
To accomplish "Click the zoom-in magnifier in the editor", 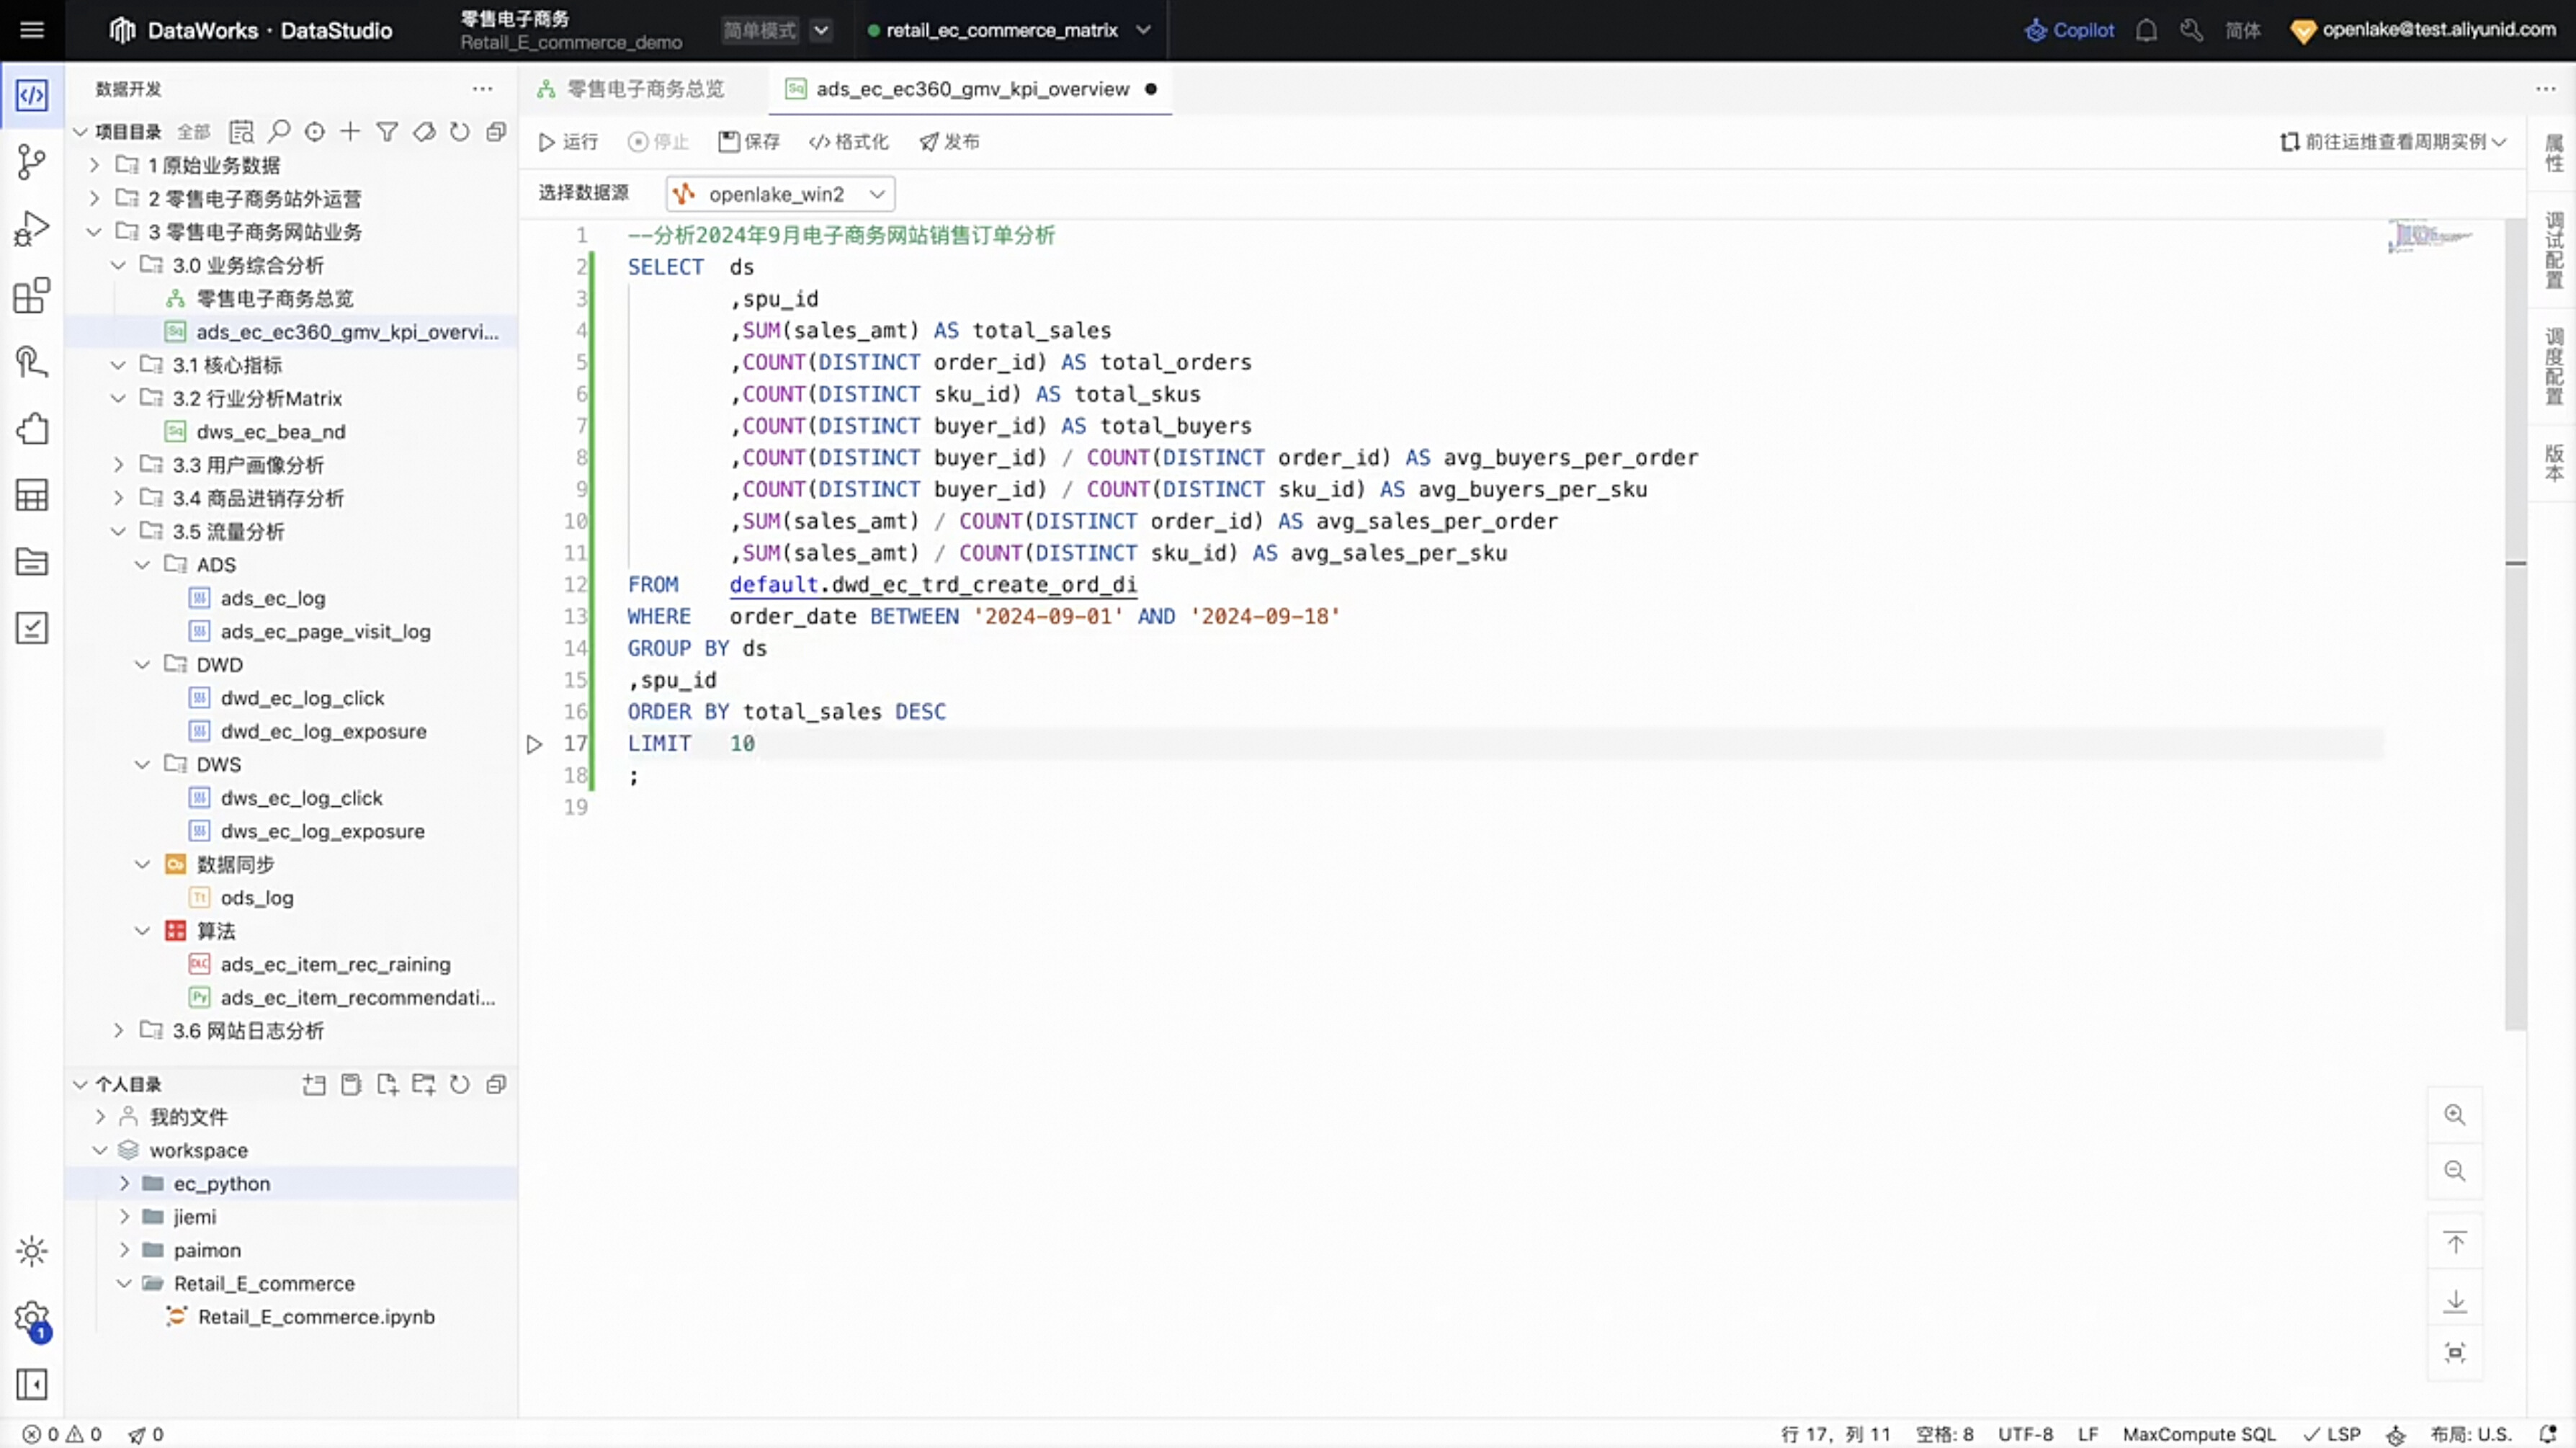I will 2454,1114.
